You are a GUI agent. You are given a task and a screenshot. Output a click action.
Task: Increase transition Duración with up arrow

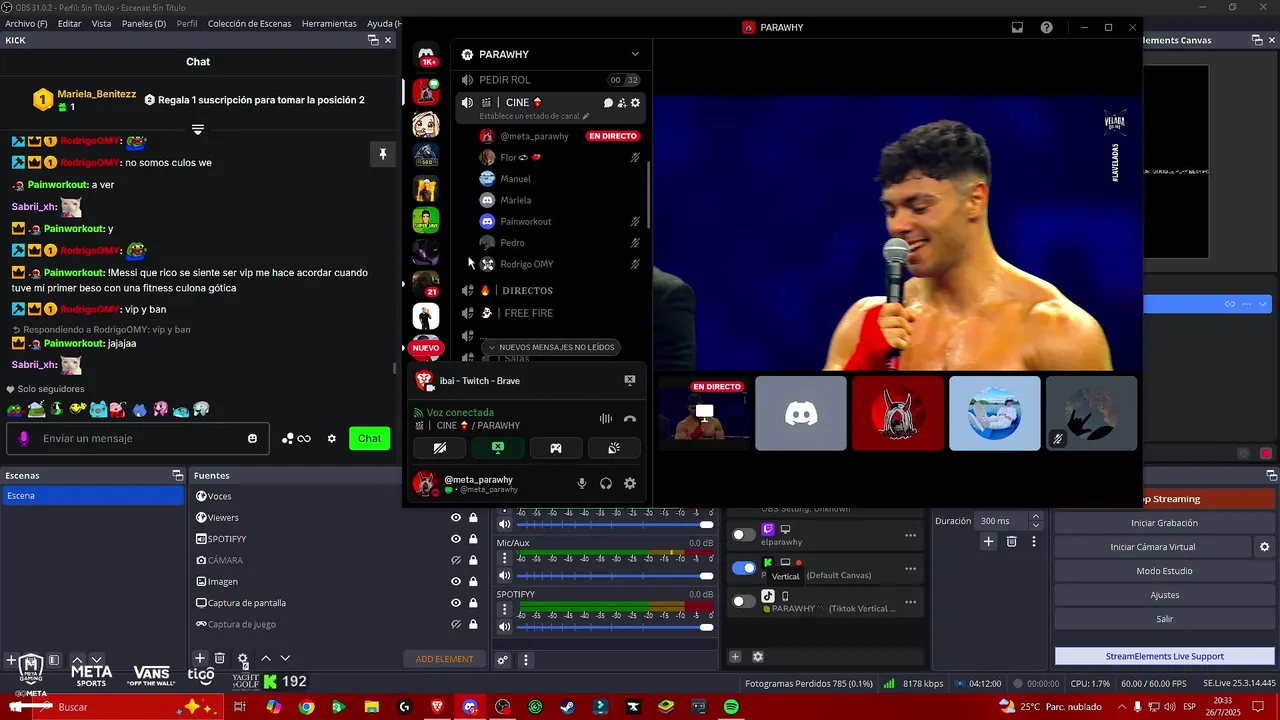click(x=1036, y=517)
